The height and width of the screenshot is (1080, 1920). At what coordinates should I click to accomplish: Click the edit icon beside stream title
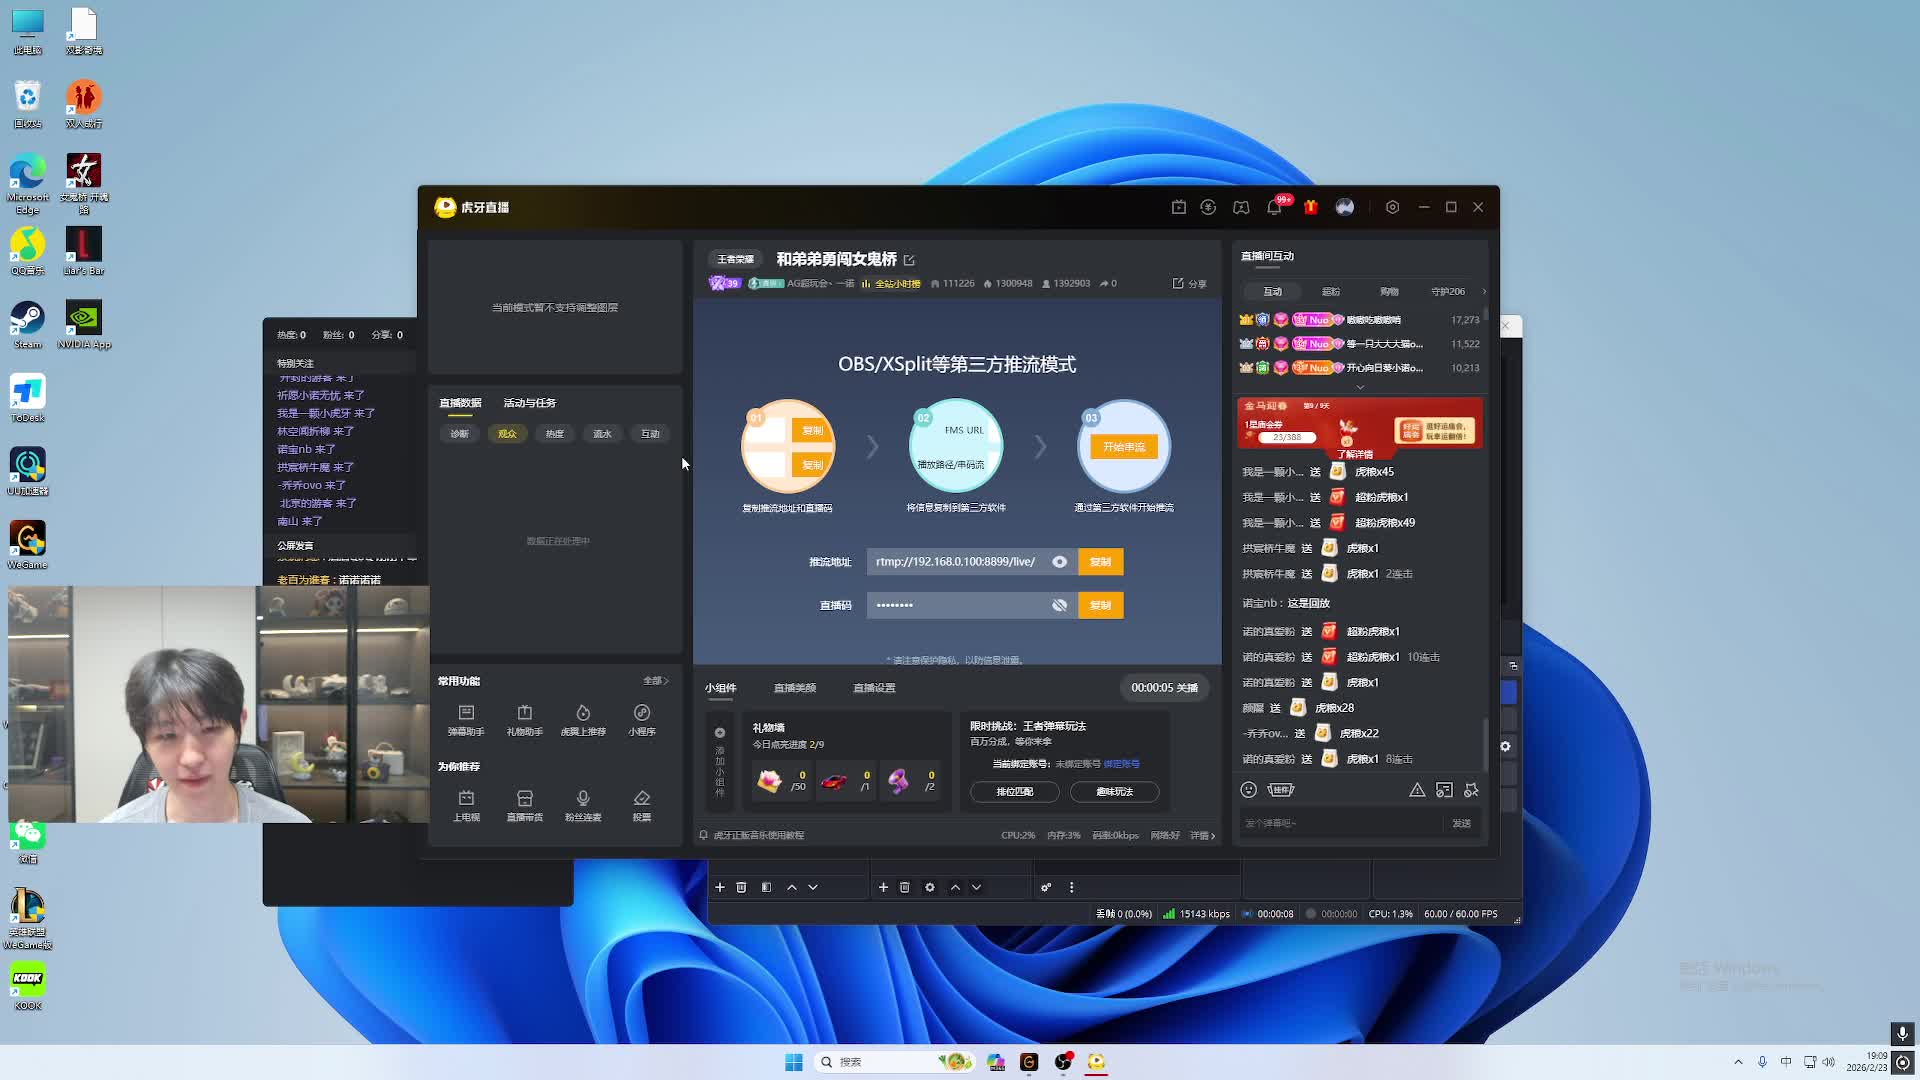click(909, 260)
